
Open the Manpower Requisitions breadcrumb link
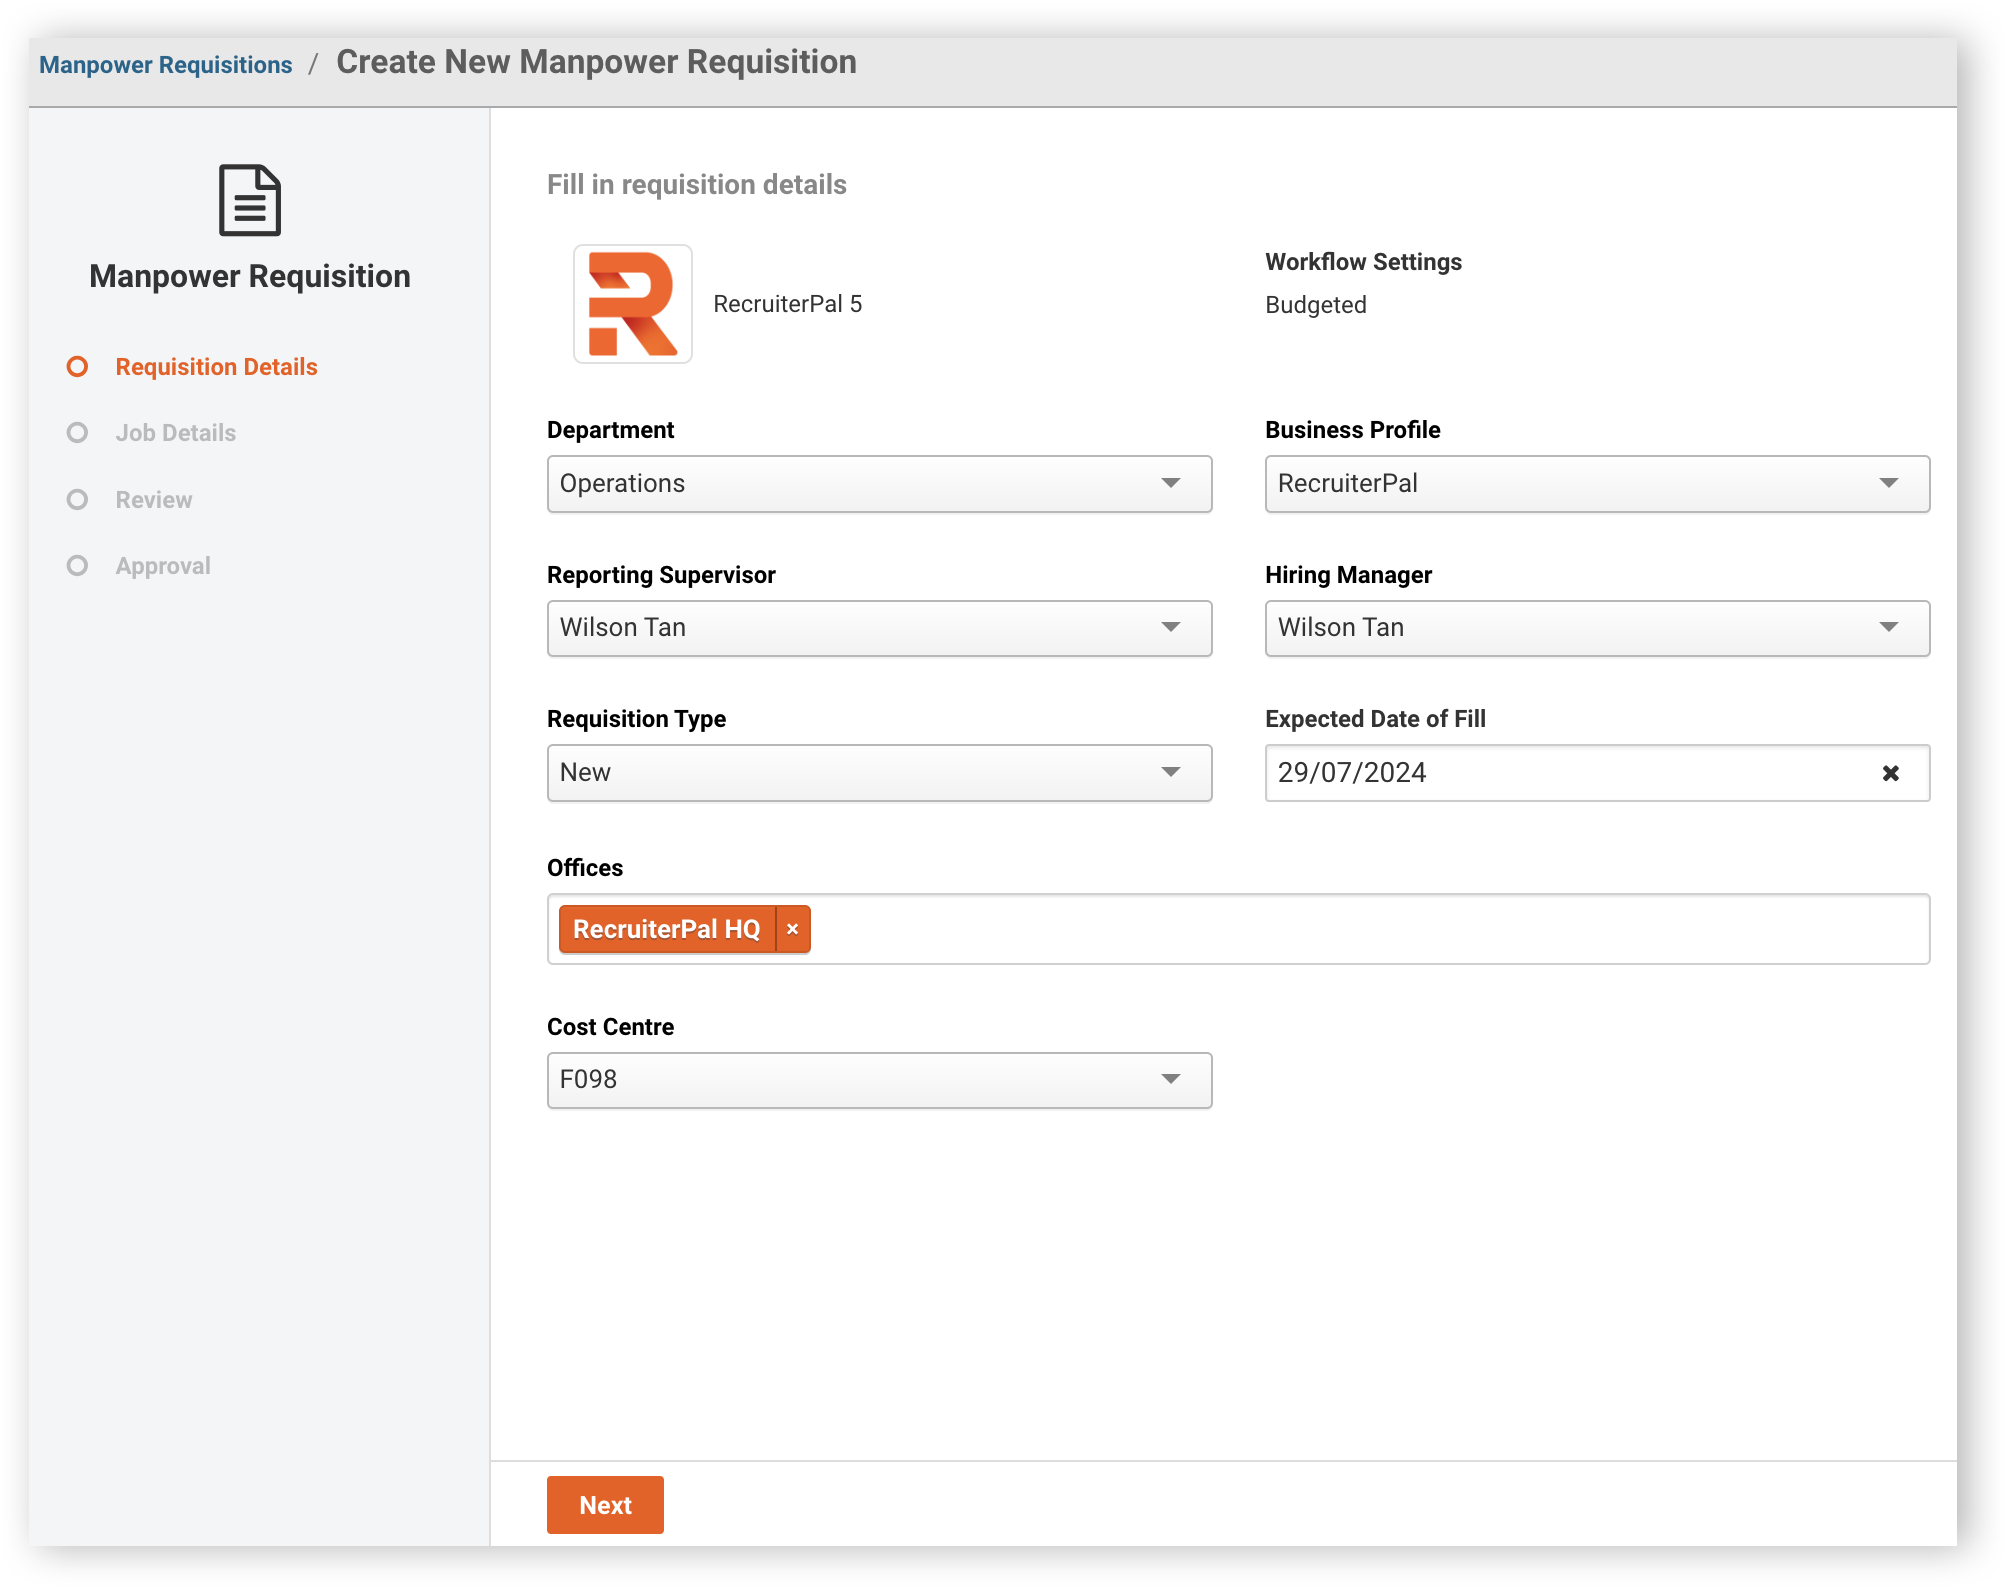coord(166,65)
